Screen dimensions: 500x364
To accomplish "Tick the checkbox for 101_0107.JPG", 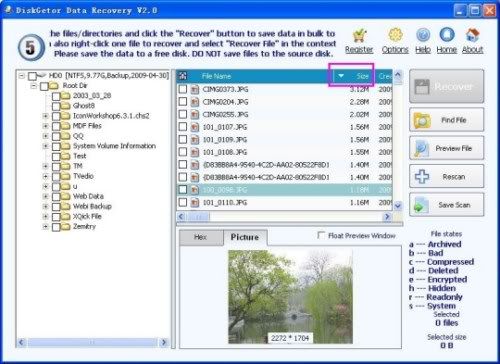I will pos(183,127).
